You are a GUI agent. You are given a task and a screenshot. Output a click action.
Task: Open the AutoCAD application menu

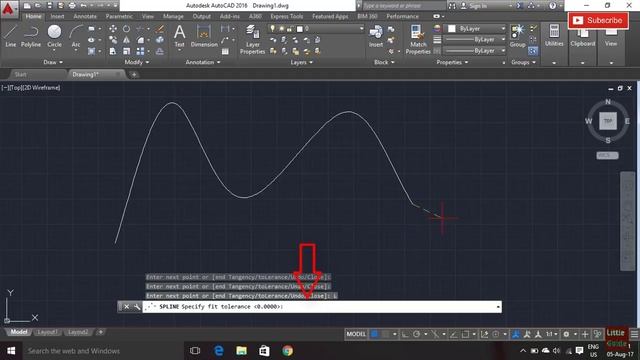click(8, 9)
